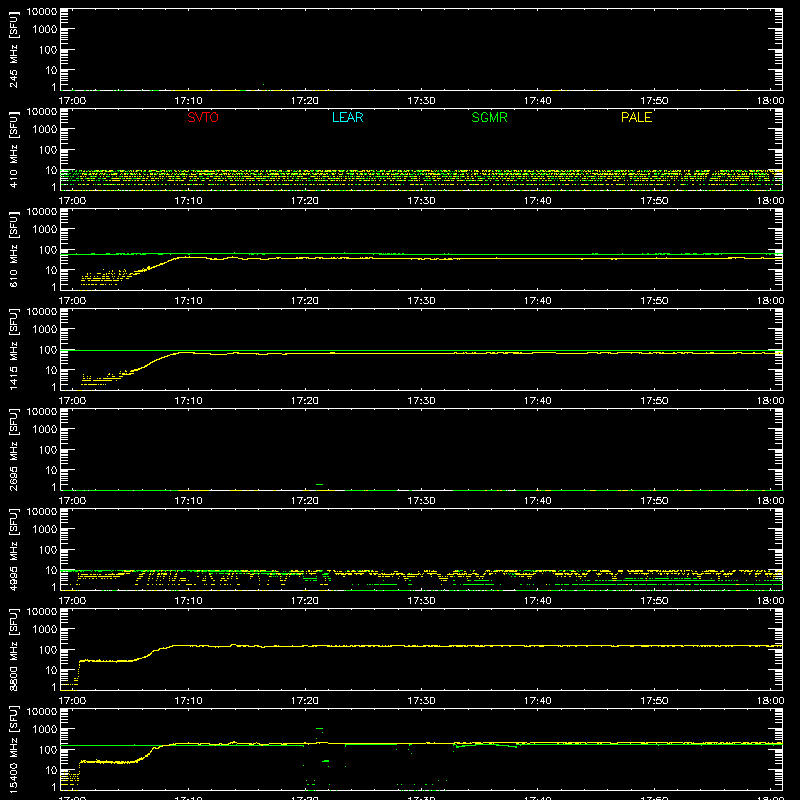Click 17:40 tick under the 4995 MHz panel
The height and width of the screenshot is (800, 800).
pos(537,601)
